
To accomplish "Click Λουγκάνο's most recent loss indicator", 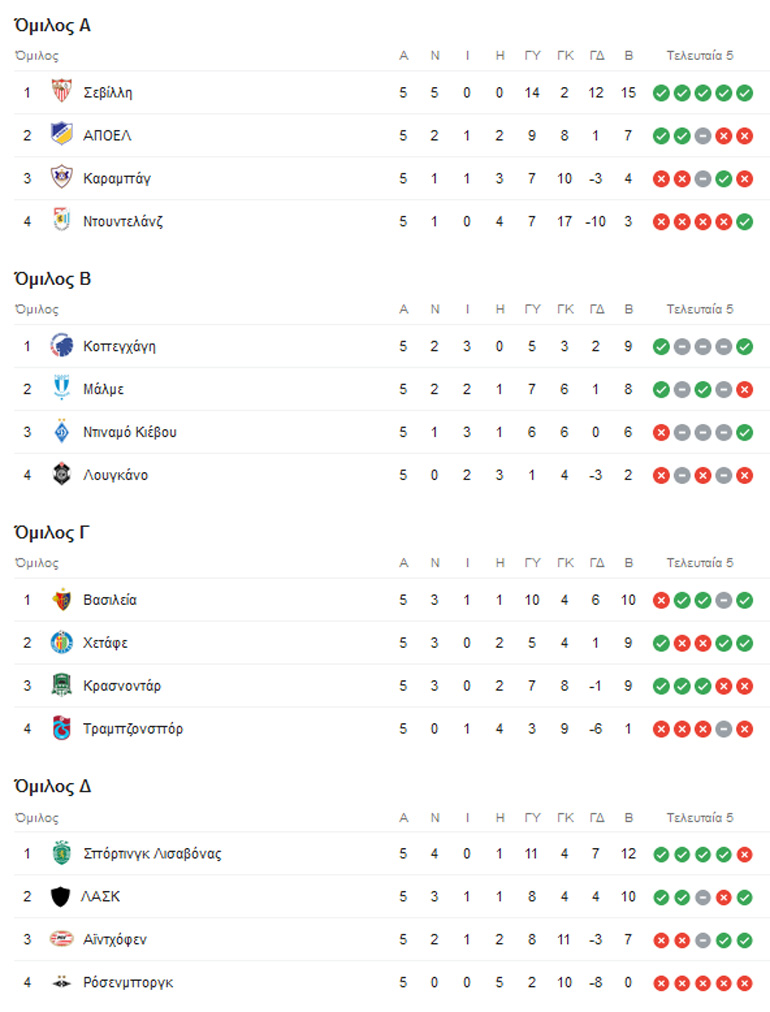I will [x=744, y=476].
